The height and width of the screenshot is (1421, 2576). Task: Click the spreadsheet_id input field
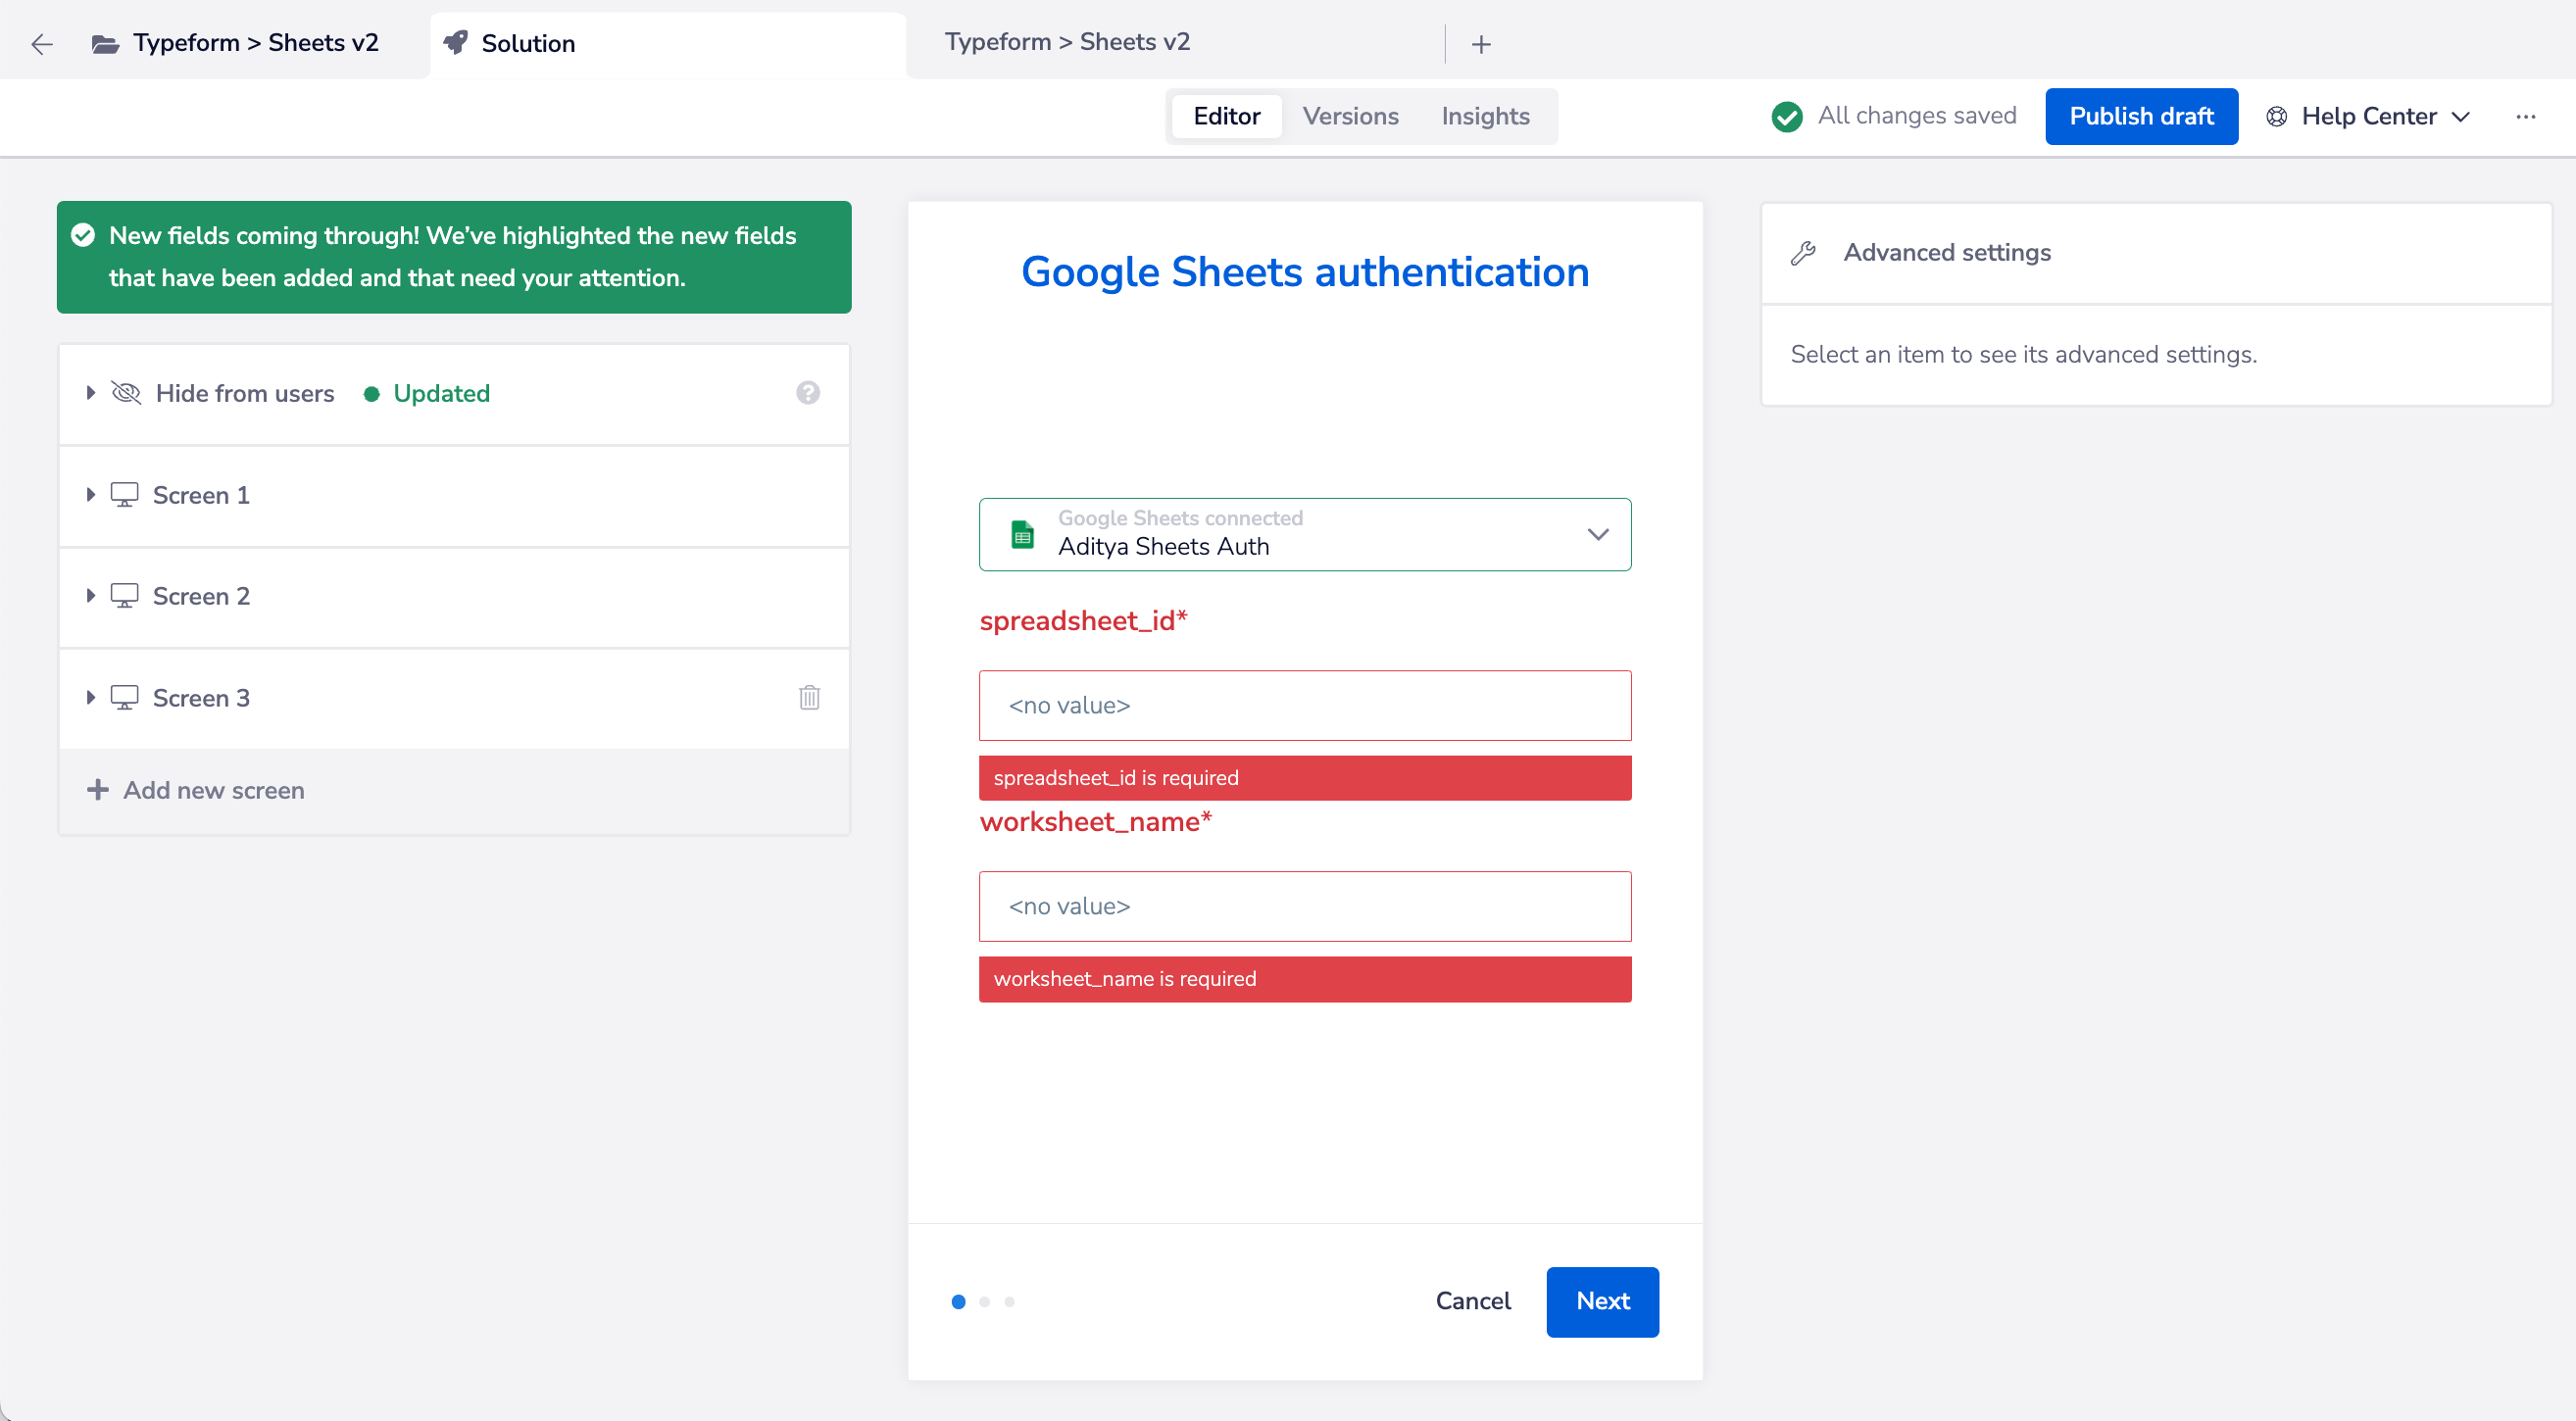(1306, 706)
